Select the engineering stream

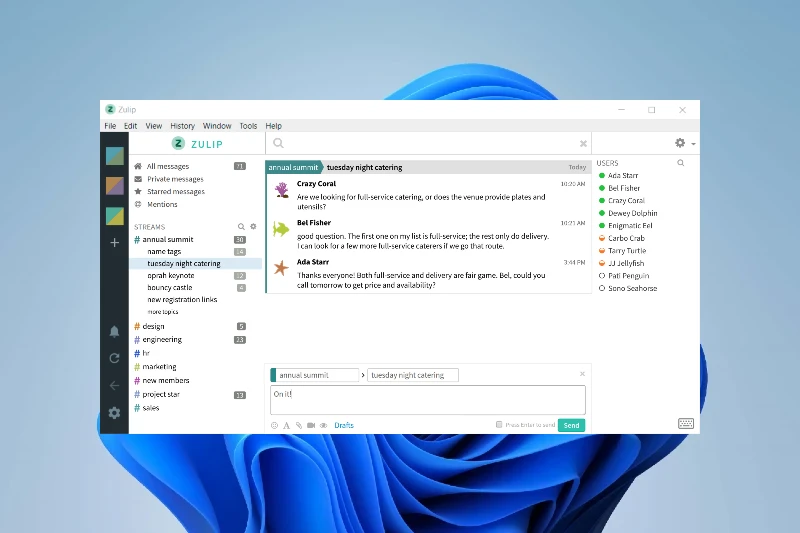click(x=162, y=340)
